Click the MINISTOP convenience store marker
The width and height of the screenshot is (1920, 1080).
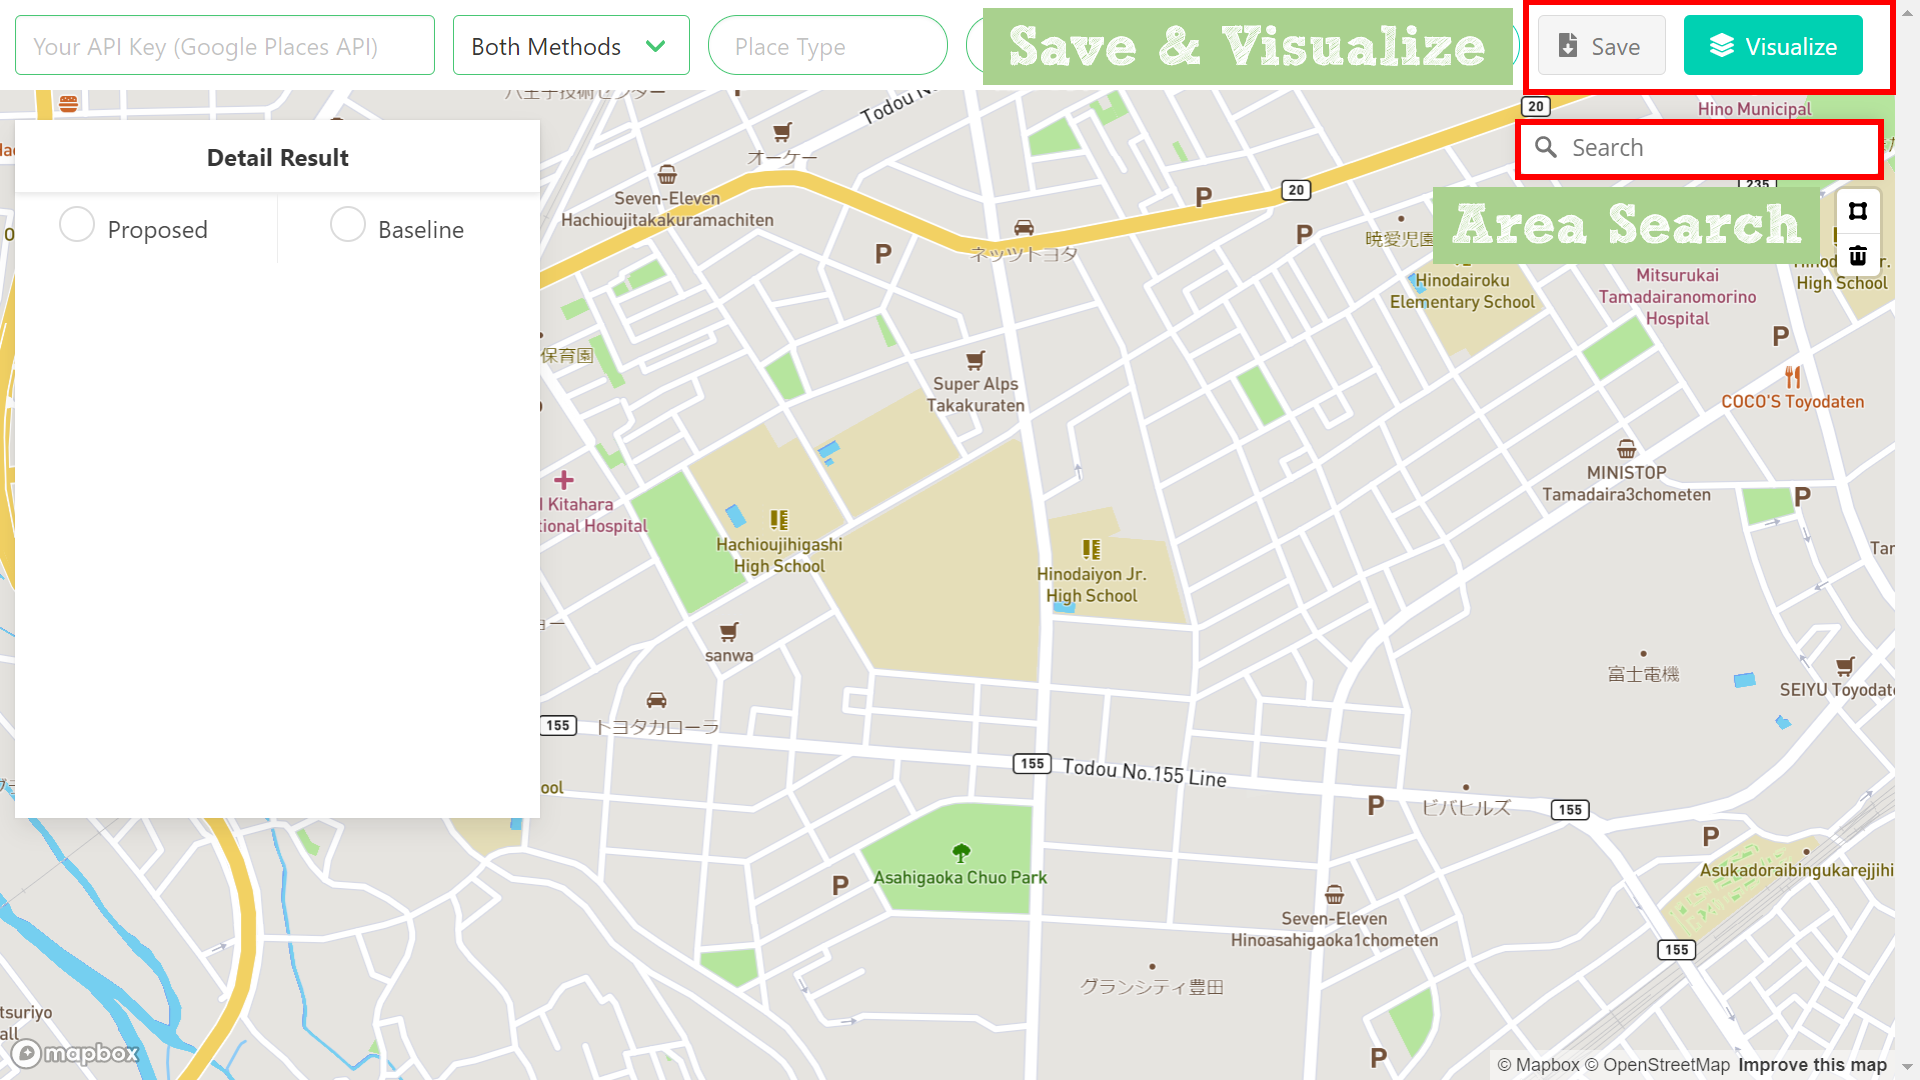pos(1626,448)
